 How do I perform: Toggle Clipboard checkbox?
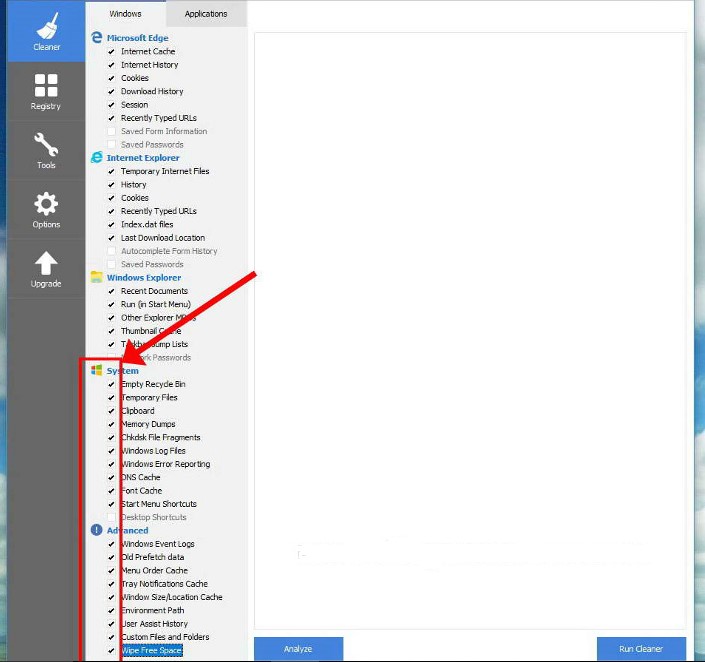pos(111,411)
